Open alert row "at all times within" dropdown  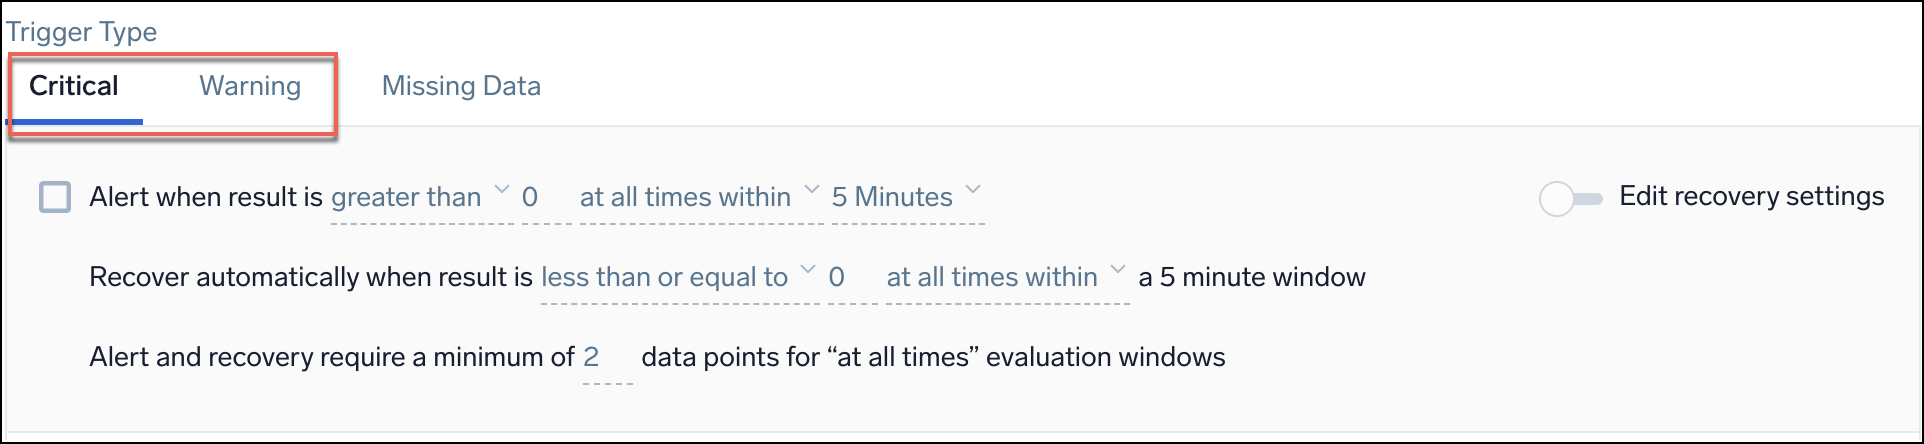(x=685, y=198)
